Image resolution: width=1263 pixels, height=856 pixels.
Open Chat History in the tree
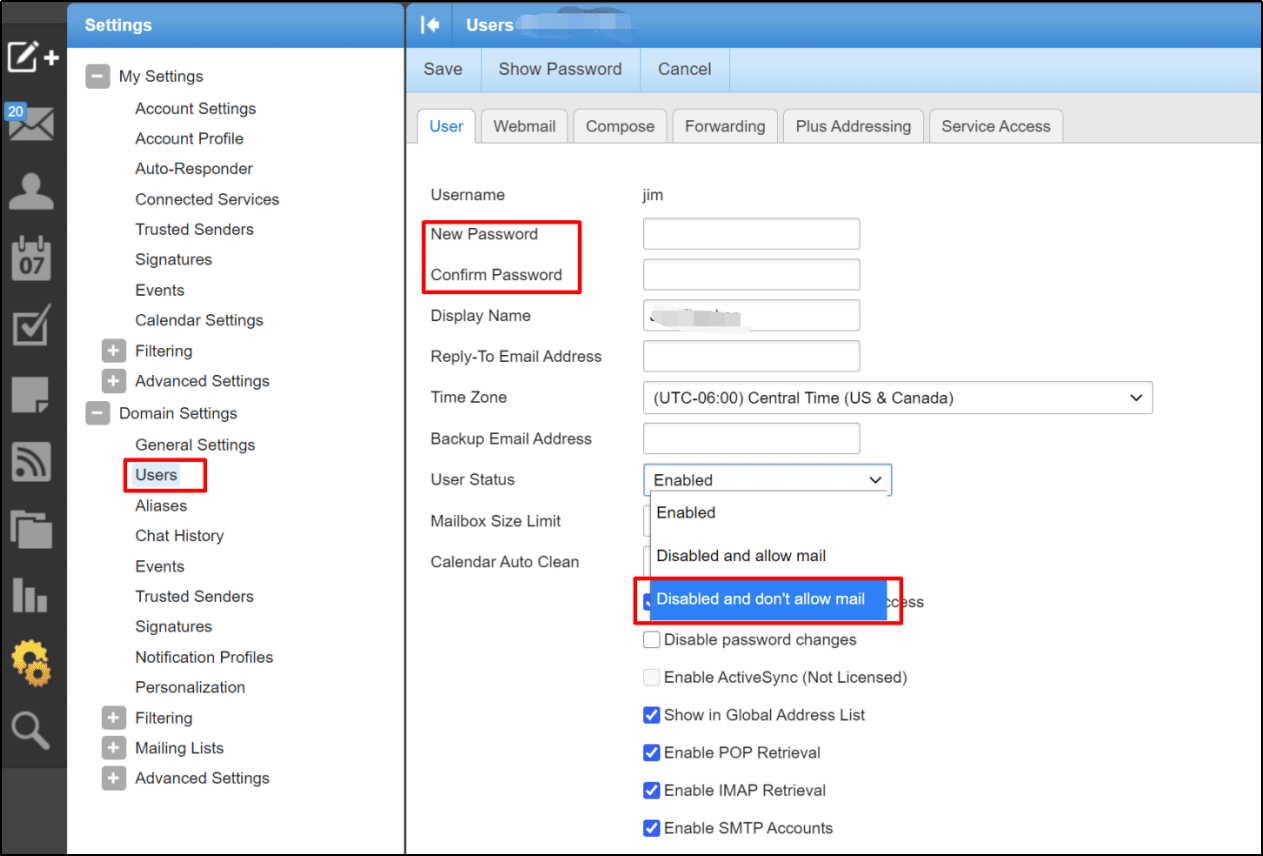click(179, 536)
